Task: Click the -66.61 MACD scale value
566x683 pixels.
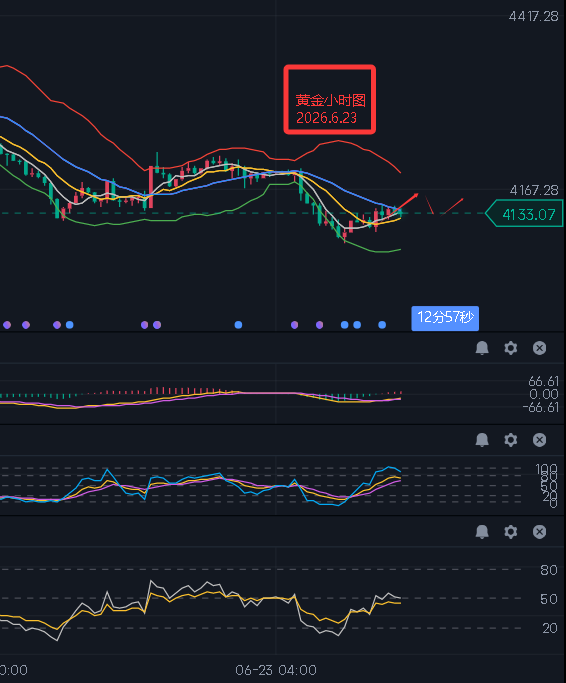Action: pyautogui.click(x=541, y=407)
